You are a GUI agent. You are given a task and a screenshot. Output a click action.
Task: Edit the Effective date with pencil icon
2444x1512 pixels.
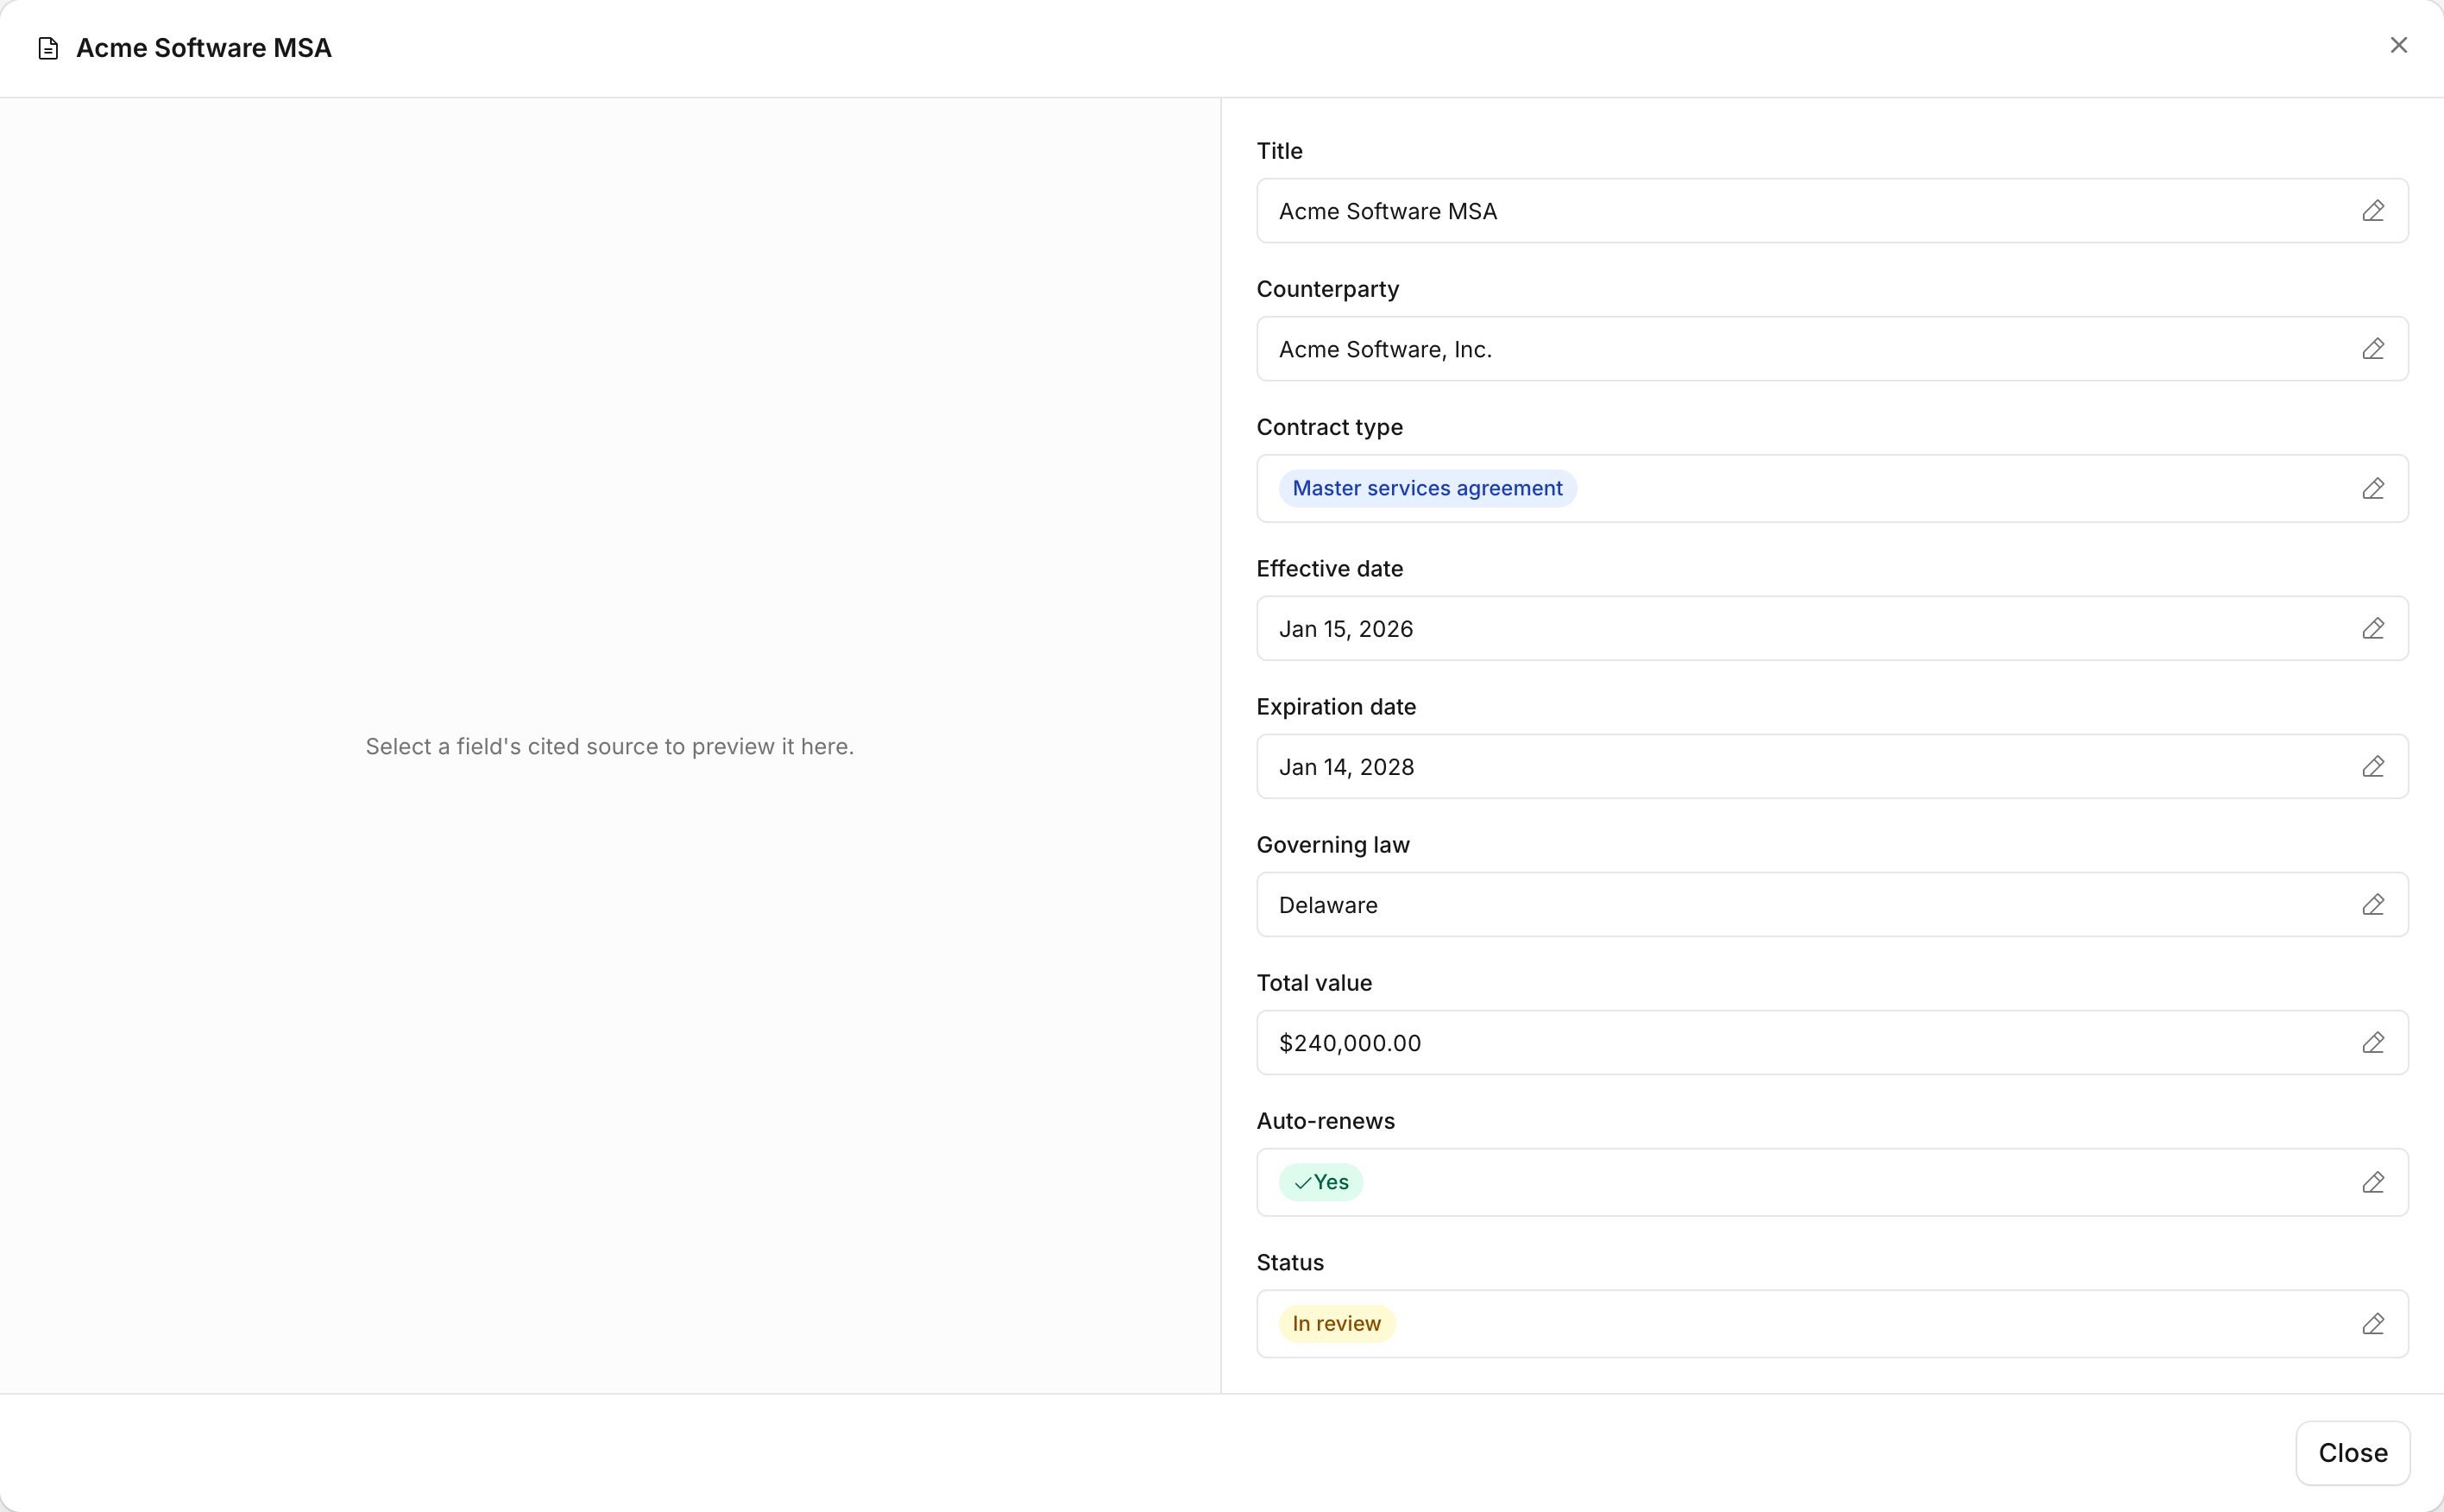coord(2373,629)
